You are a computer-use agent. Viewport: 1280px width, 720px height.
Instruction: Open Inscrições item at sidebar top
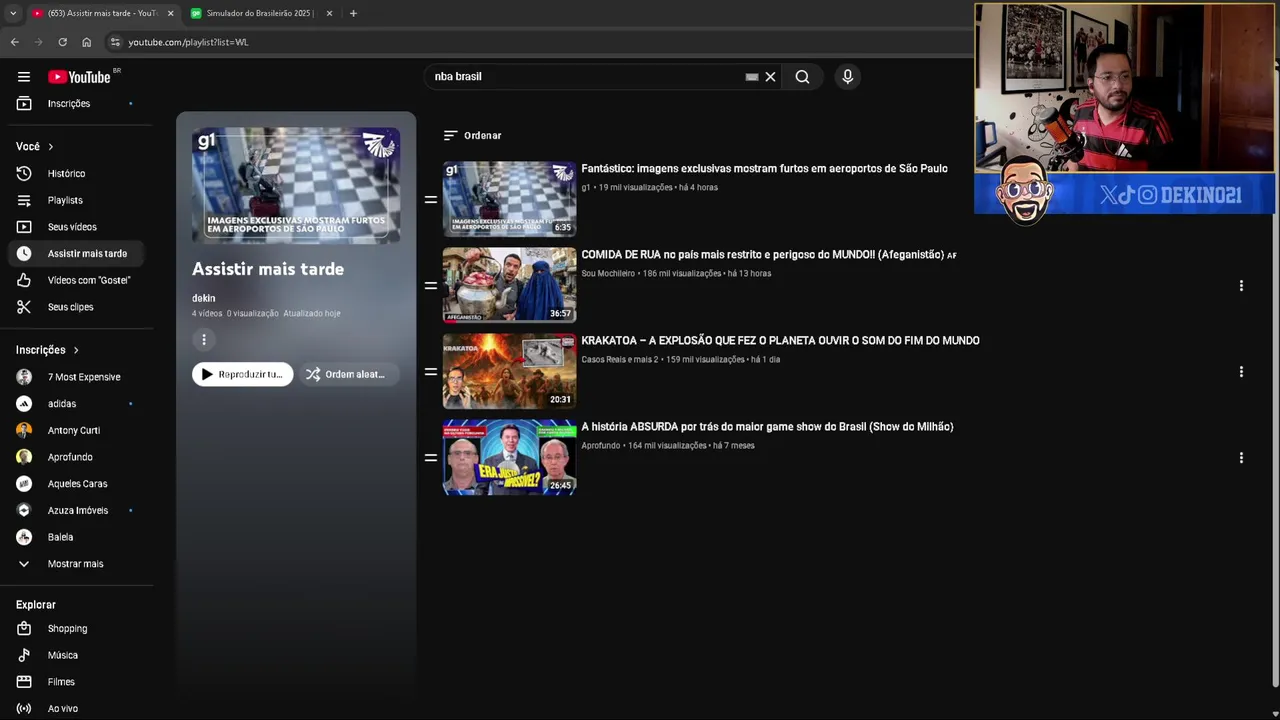coord(77,104)
